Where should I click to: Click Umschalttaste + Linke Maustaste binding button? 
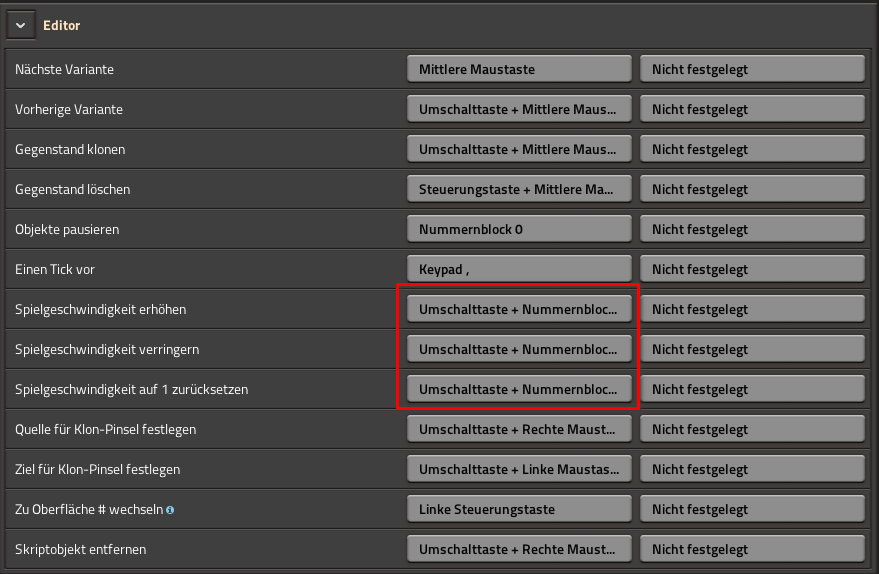pos(519,469)
